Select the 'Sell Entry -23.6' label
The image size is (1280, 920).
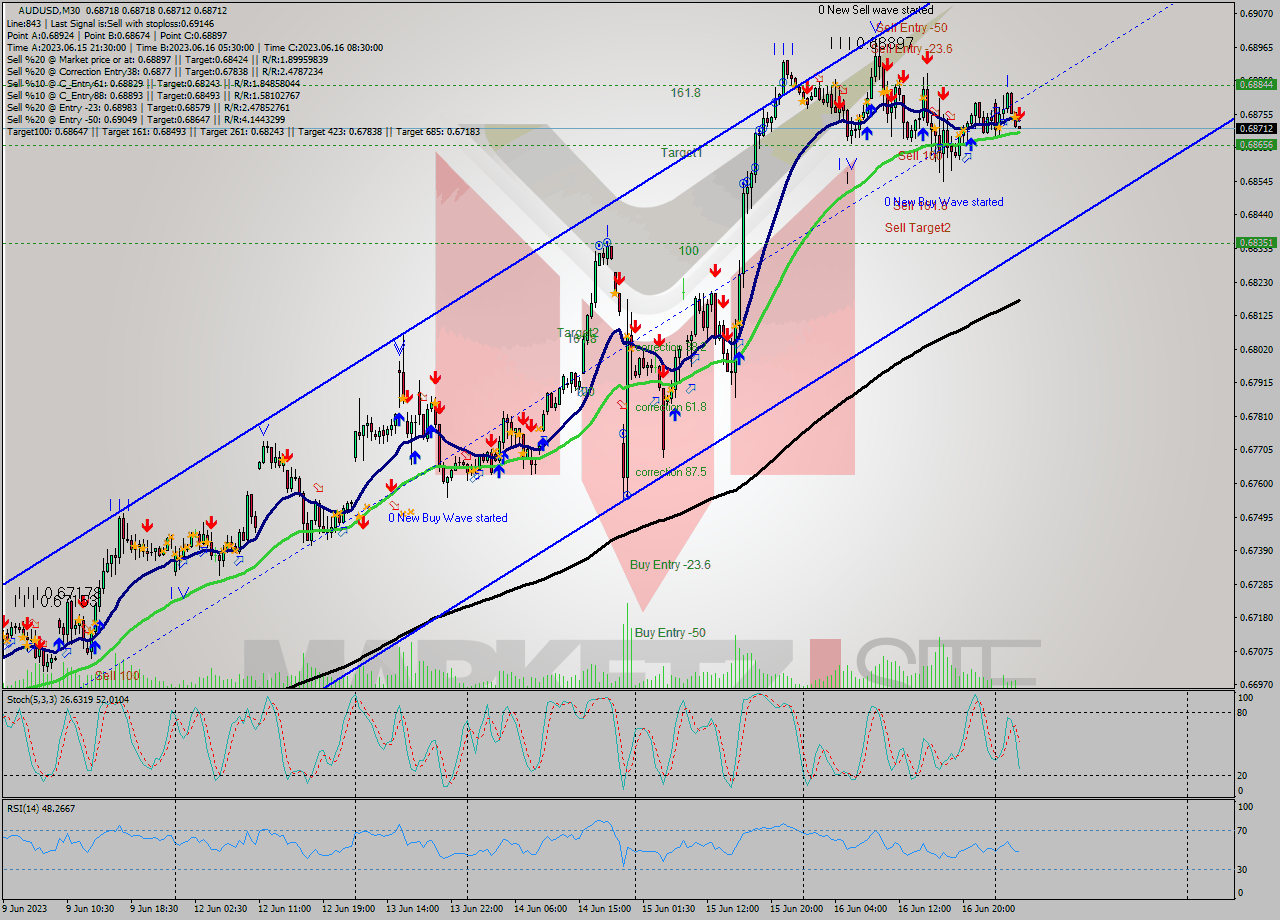(x=911, y=48)
